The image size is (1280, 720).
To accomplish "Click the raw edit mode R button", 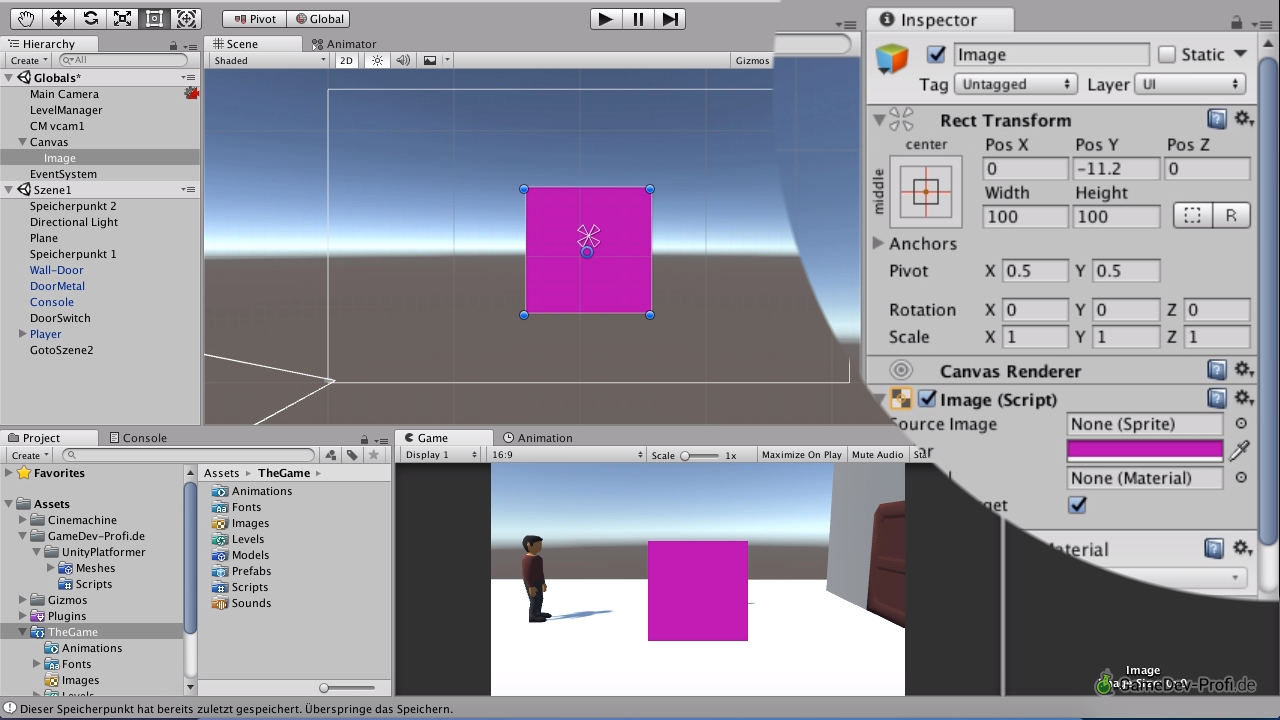I will point(1231,216).
